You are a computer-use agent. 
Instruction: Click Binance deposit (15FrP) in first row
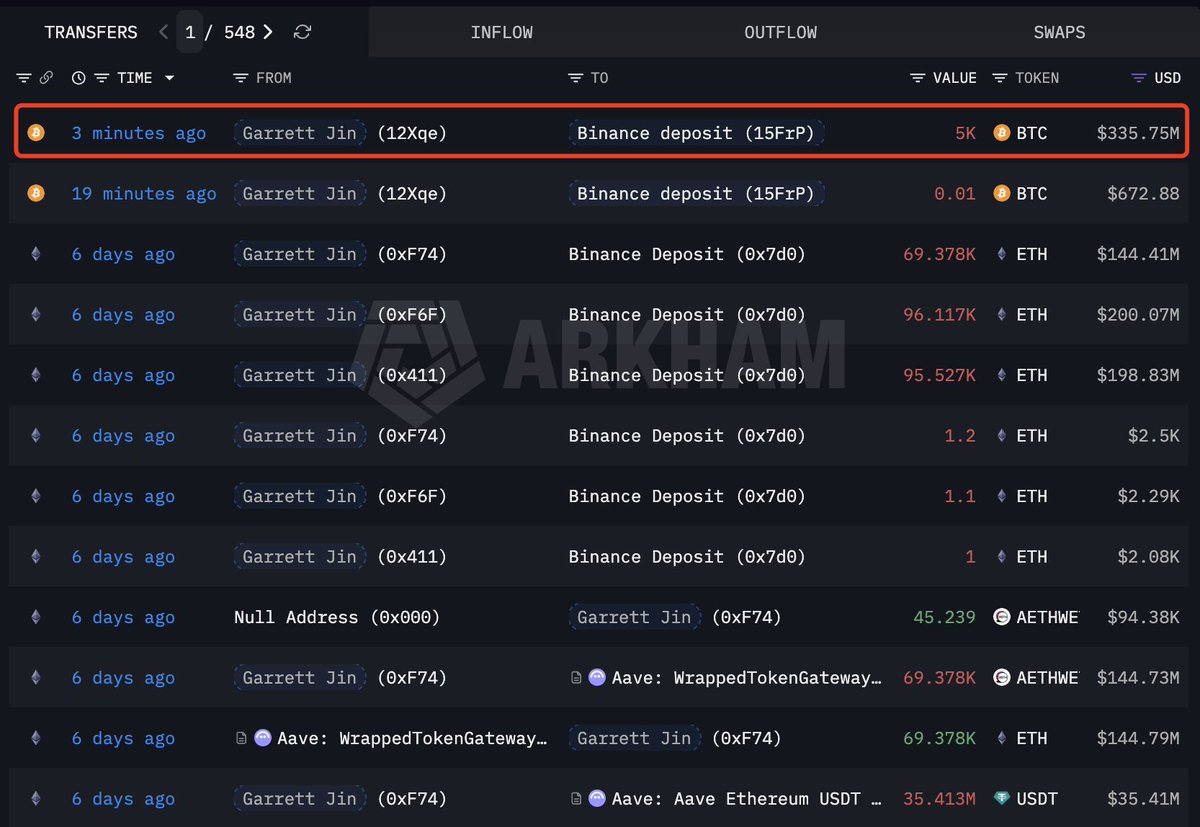[696, 133]
